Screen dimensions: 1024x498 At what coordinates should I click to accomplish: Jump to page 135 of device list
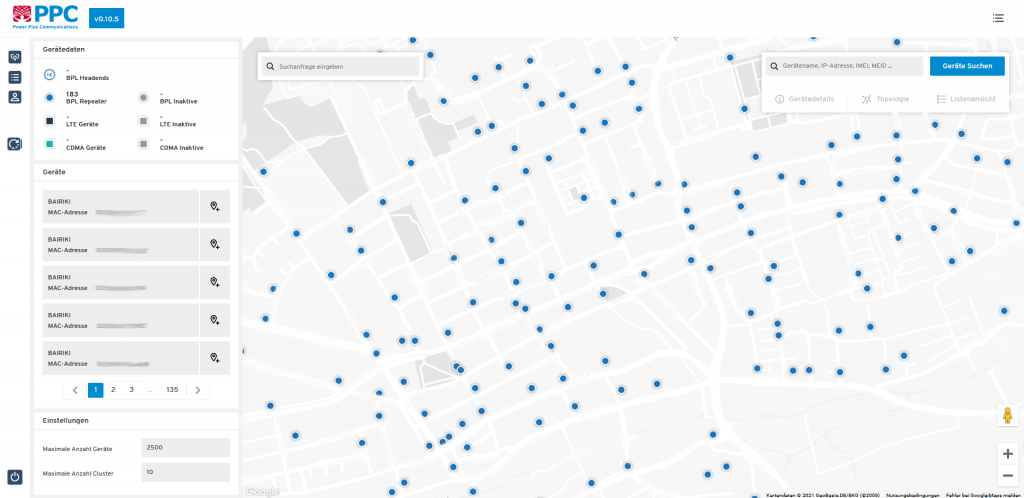[172, 390]
